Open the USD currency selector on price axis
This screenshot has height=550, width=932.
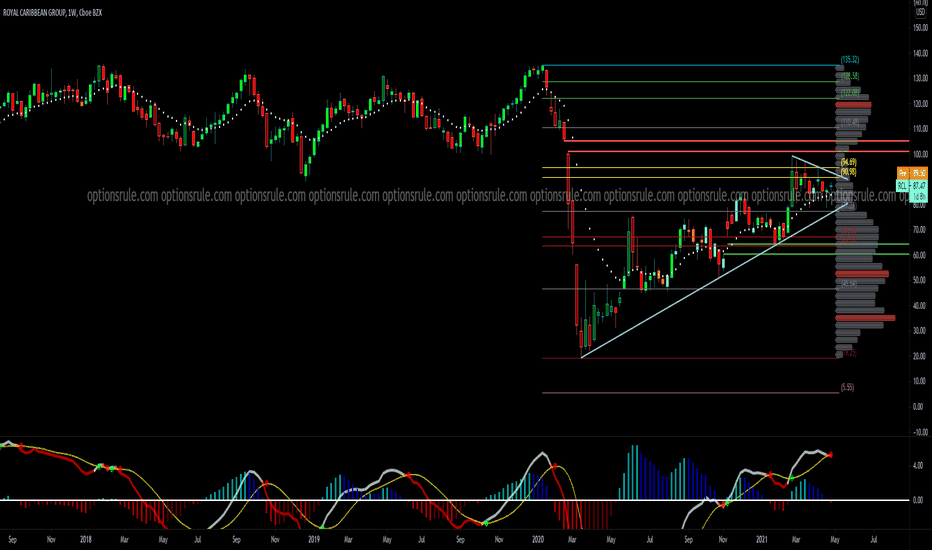pyautogui.click(x=920, y=12)
